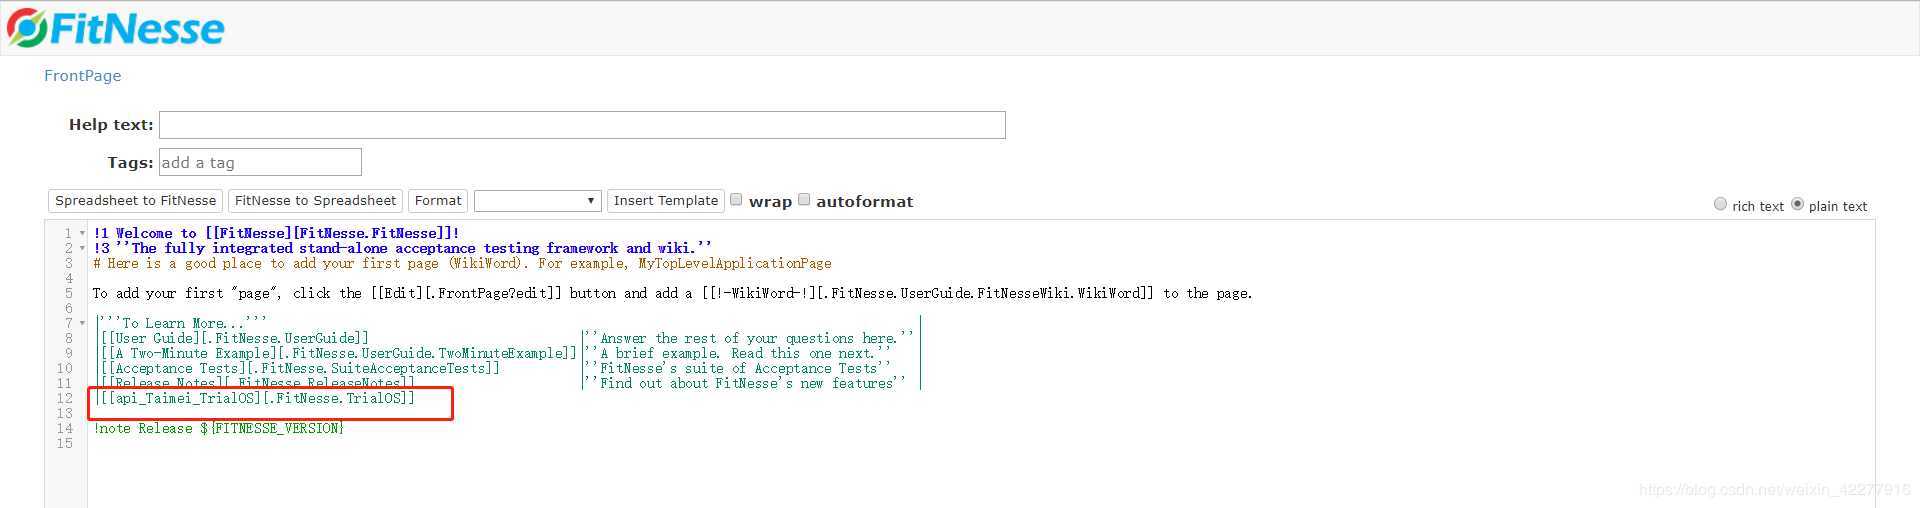The image size is (1920, 508).
Task: Click the [[Acceptance Tests] line
Action: click(299, 368)
